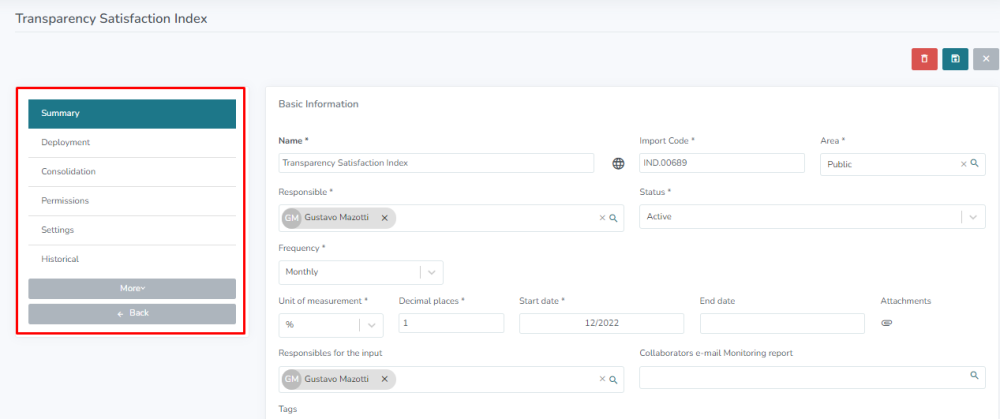Click the gray X cancel icon
This screenshot has width=1000, height=419.
(985, 59)
